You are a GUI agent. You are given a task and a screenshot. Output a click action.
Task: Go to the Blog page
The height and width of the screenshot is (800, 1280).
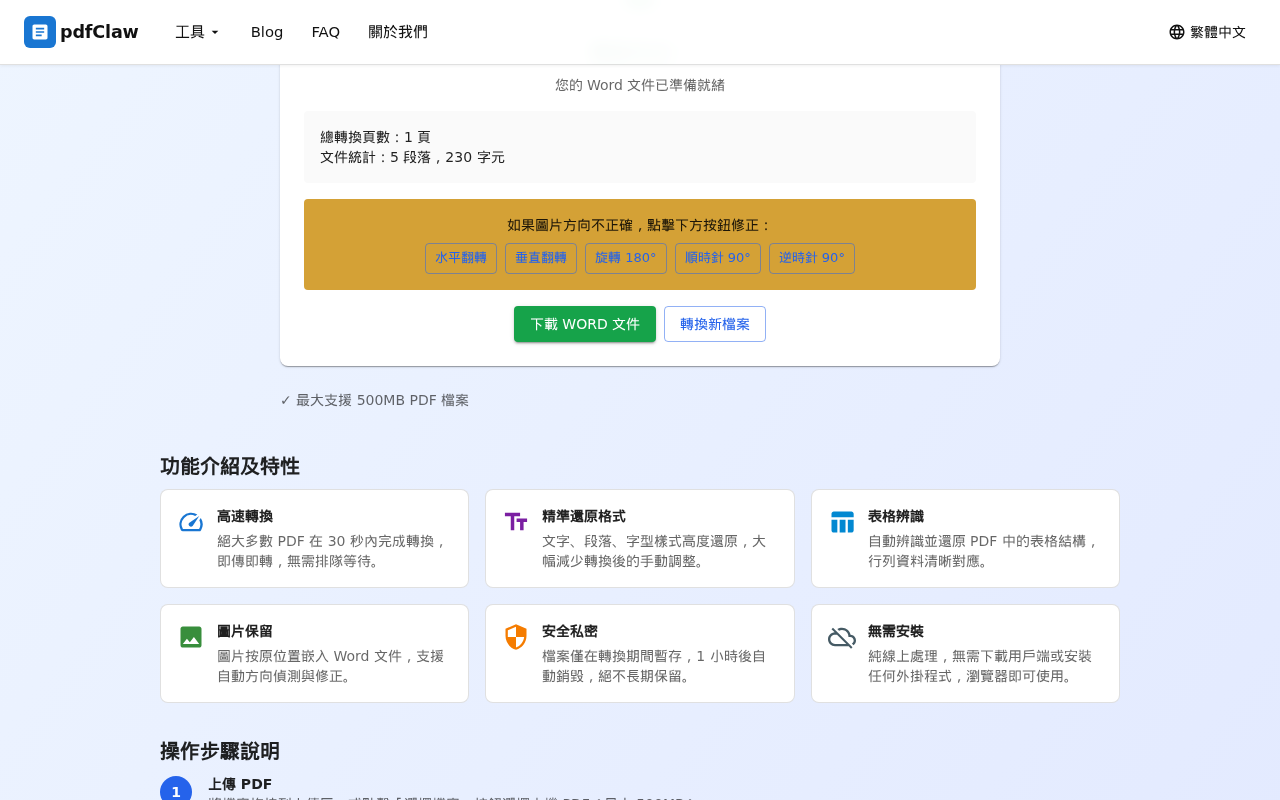point(266,31)
